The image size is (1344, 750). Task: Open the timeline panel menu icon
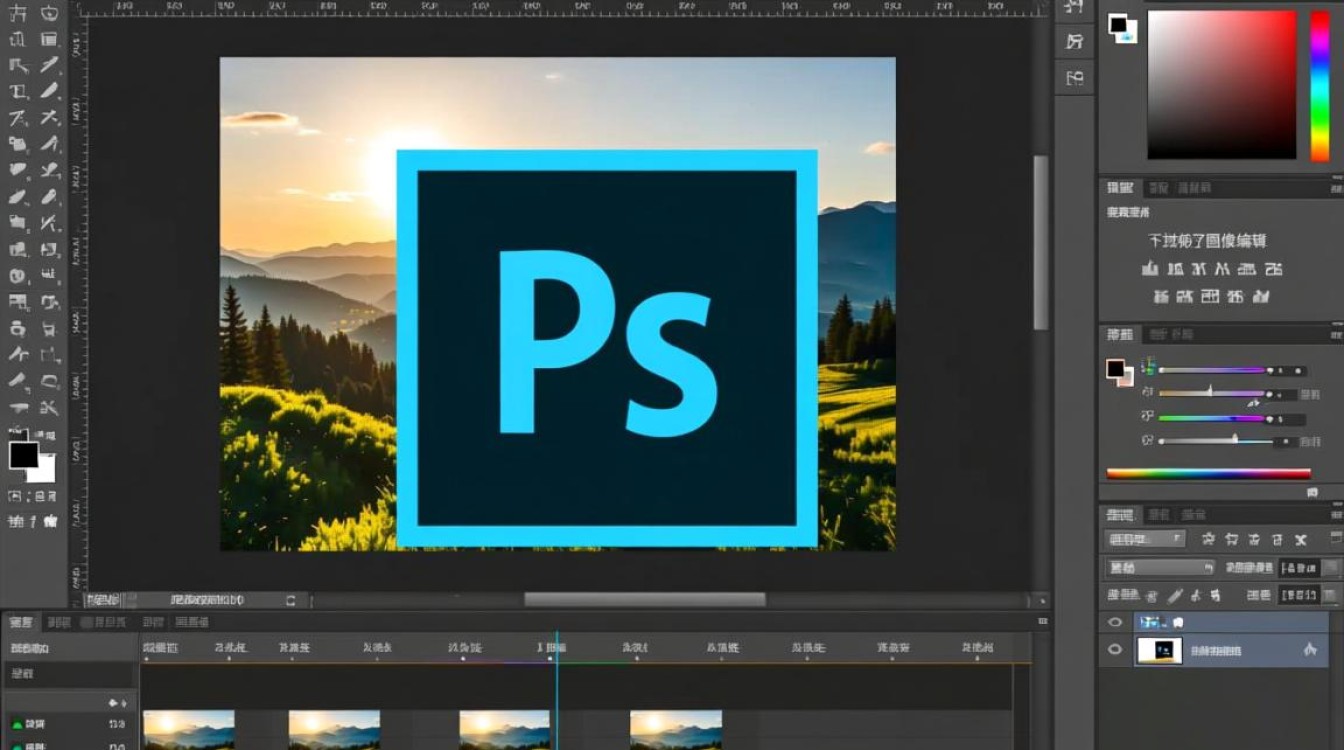pos(1043,622)
